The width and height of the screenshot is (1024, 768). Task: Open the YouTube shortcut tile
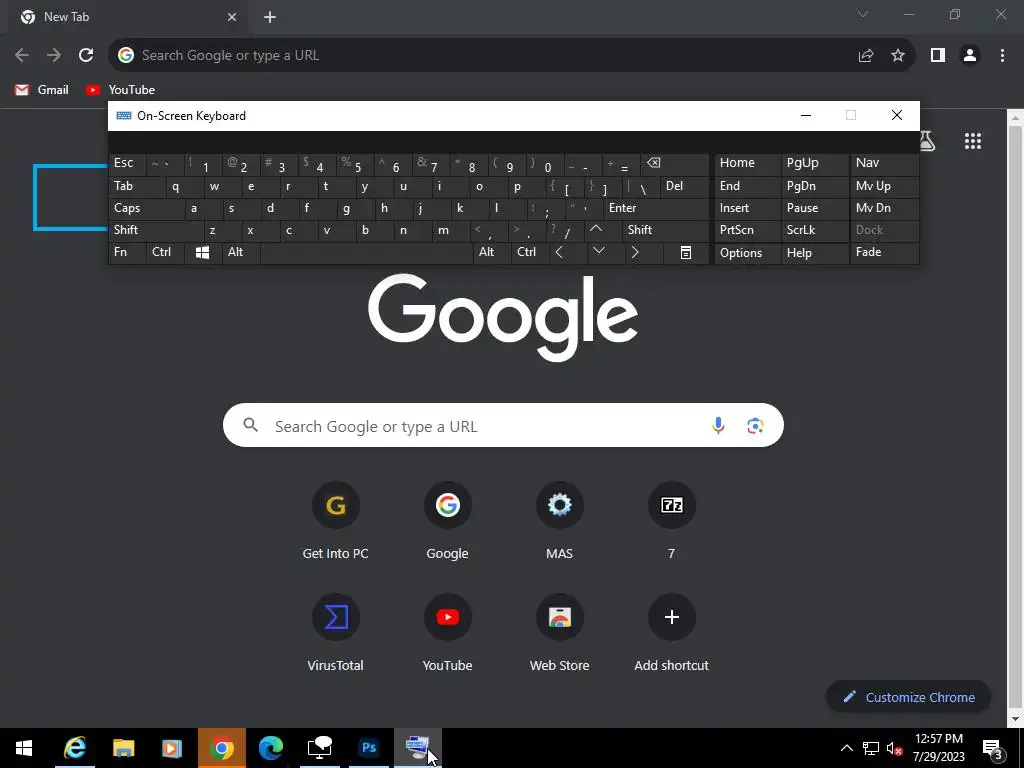447,633
